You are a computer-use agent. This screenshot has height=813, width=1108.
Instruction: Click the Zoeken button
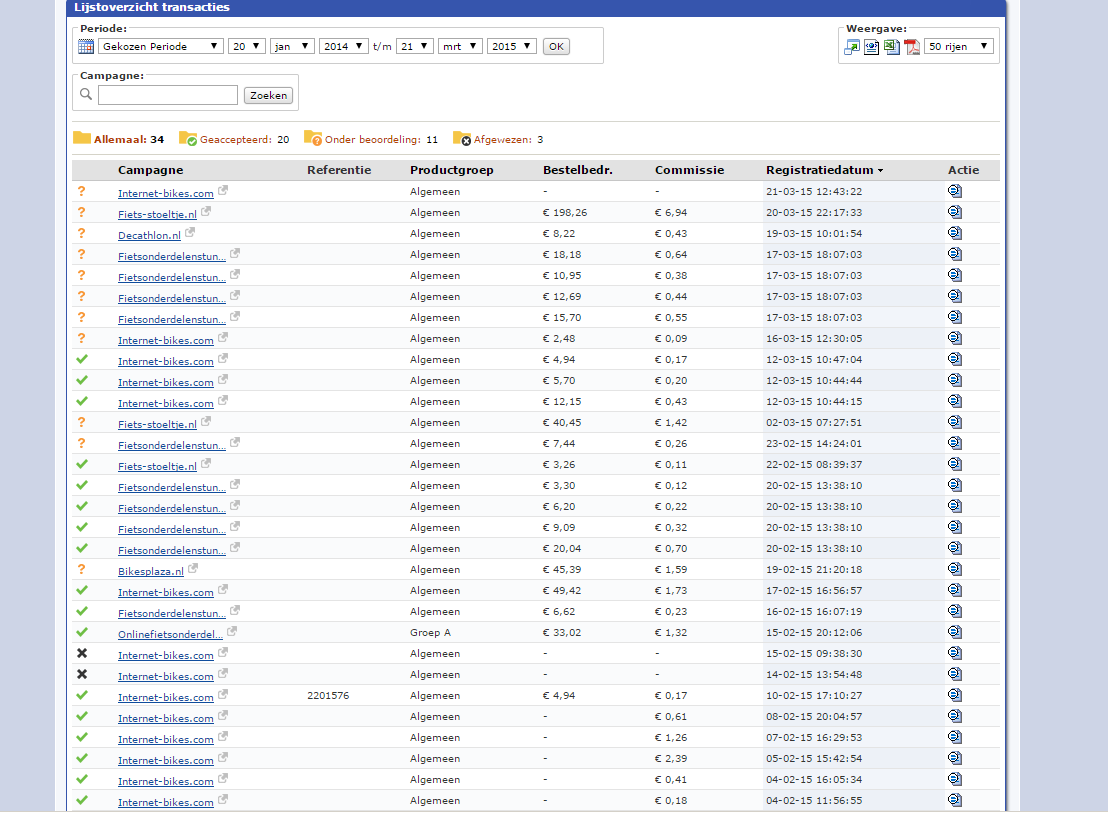coord(269,95)
